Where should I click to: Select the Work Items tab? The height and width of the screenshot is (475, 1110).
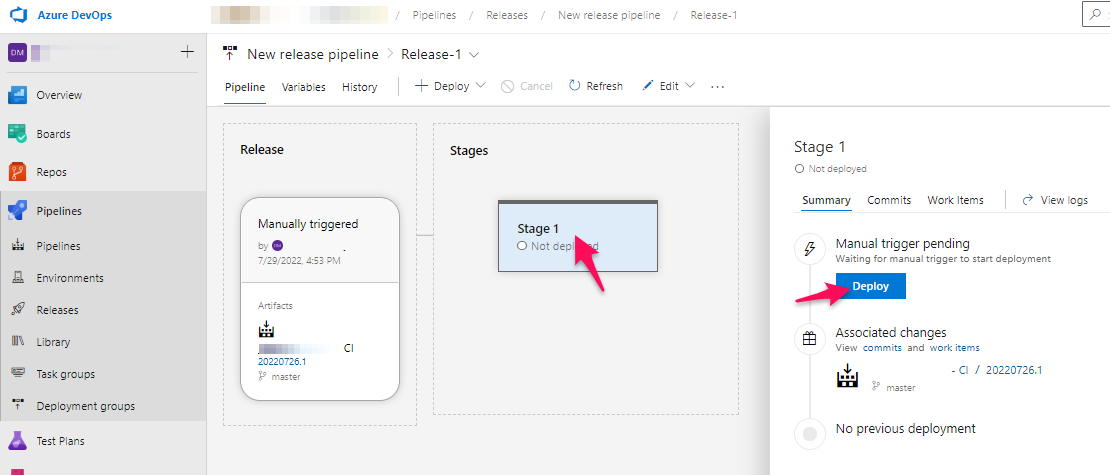(956, 200)
